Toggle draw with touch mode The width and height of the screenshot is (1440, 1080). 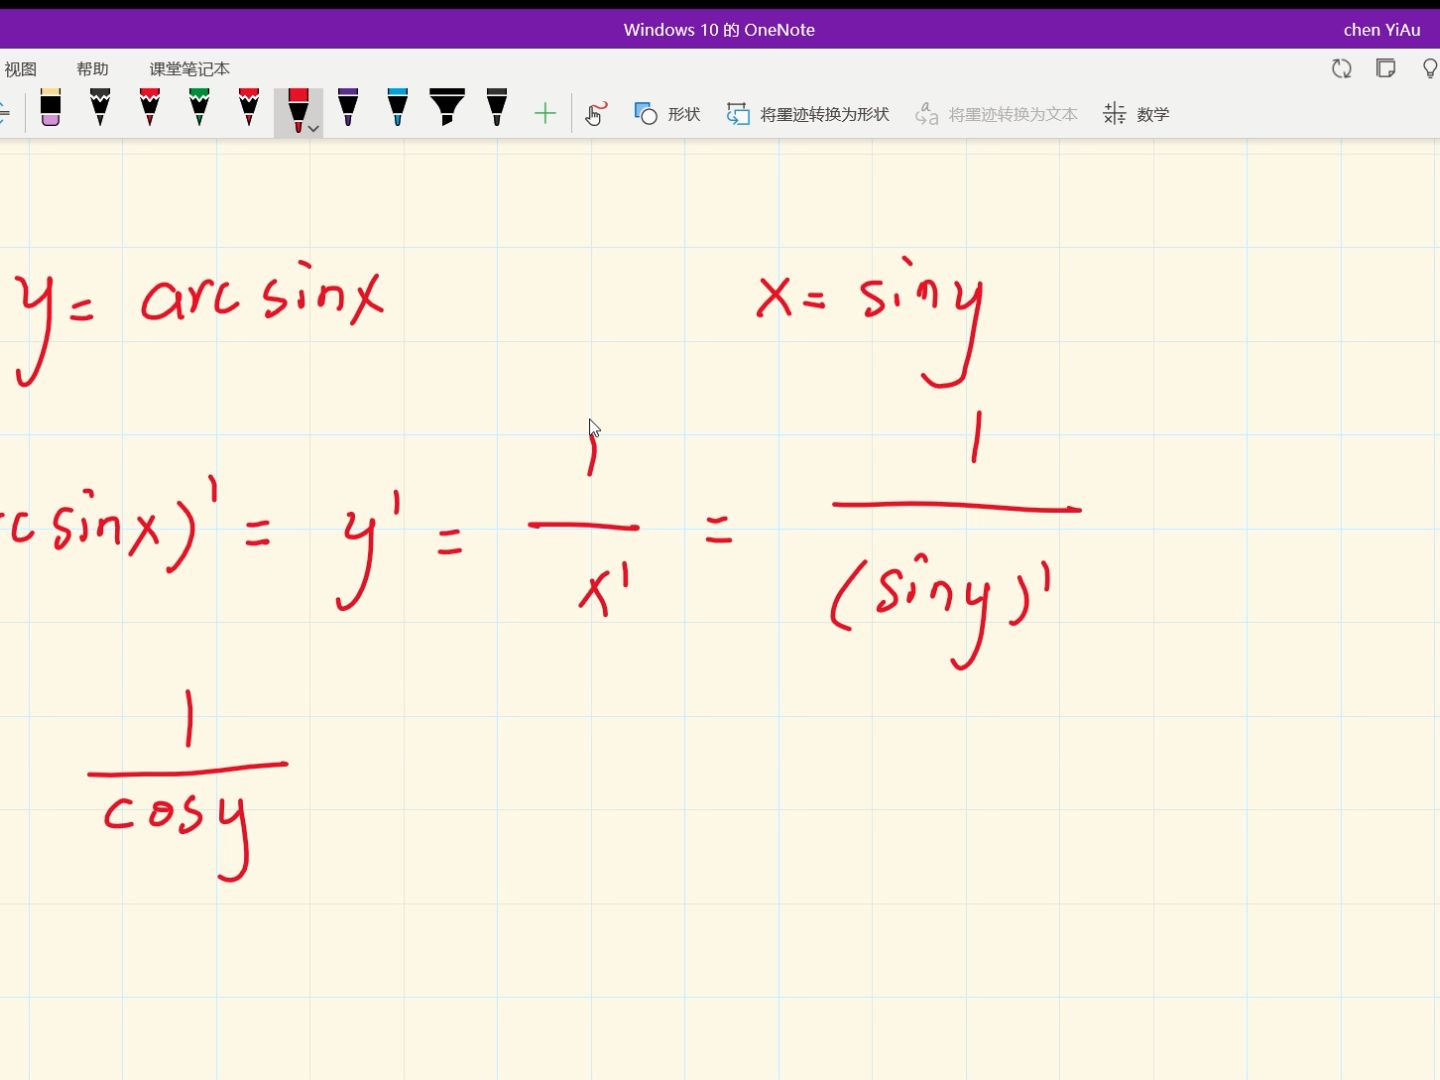coord(596,114)
